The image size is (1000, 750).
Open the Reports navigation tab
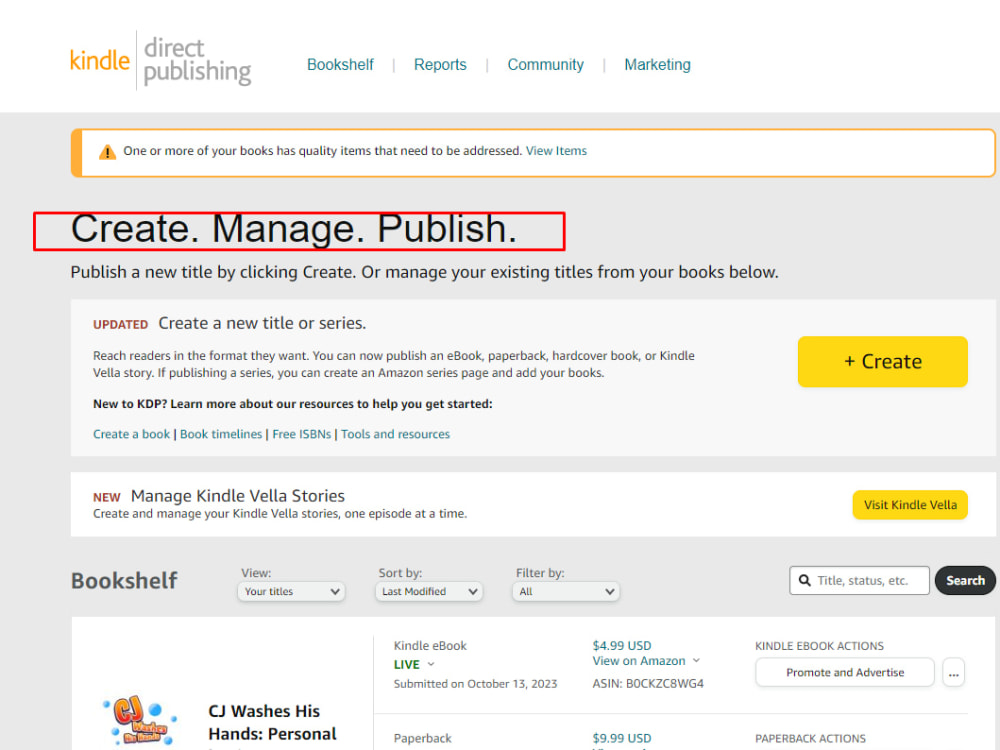[440, 64]
